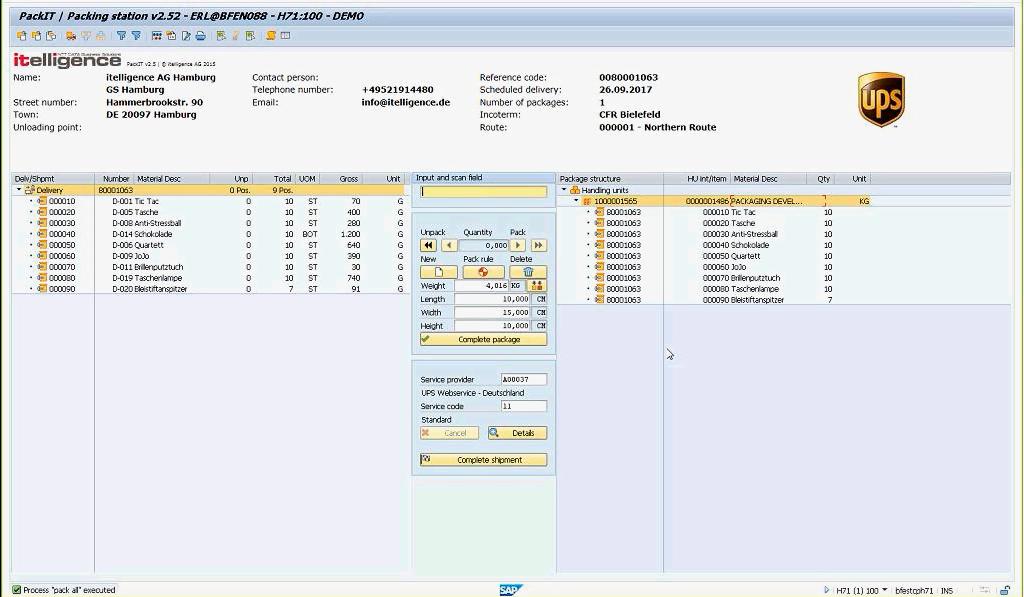Viewport: 1024px width, 597px height.
Task: Click the Pack rule lifebuoy icon button
Action: tap(483, 272)
